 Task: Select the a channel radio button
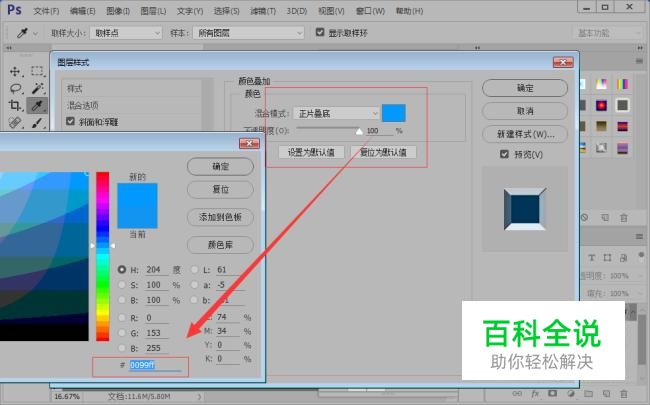pyautogui.click(x=194, y=285)
